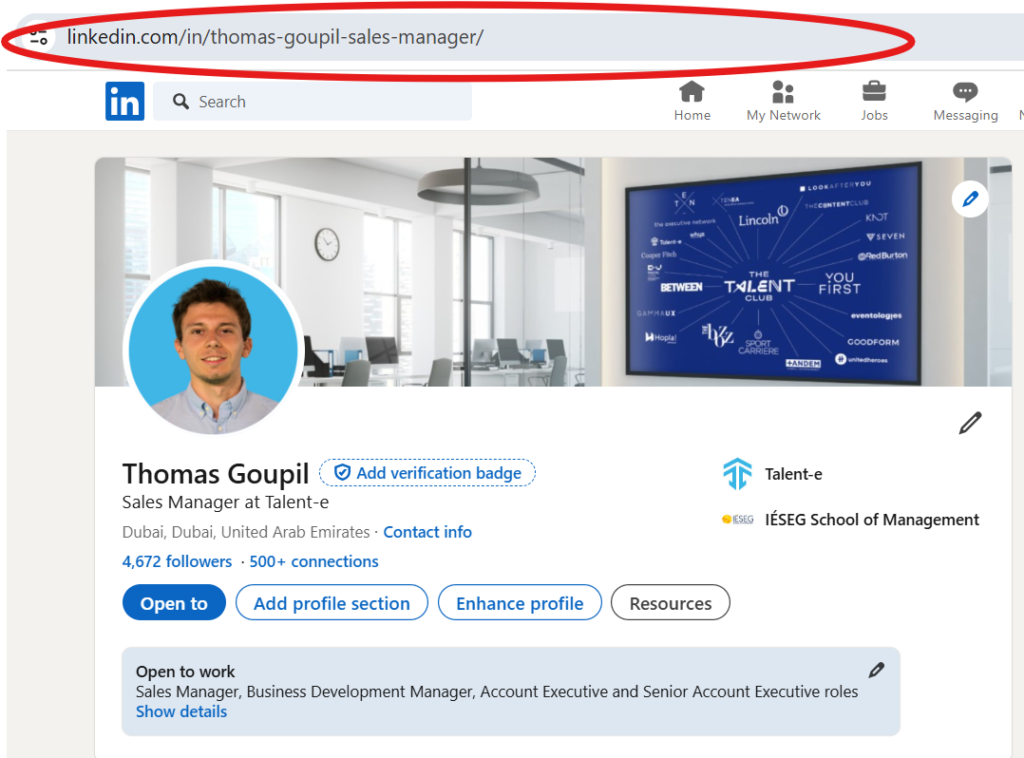View the 500+ connections link
The height and width of the screenshot is (758, 1024).
[313, 561]
